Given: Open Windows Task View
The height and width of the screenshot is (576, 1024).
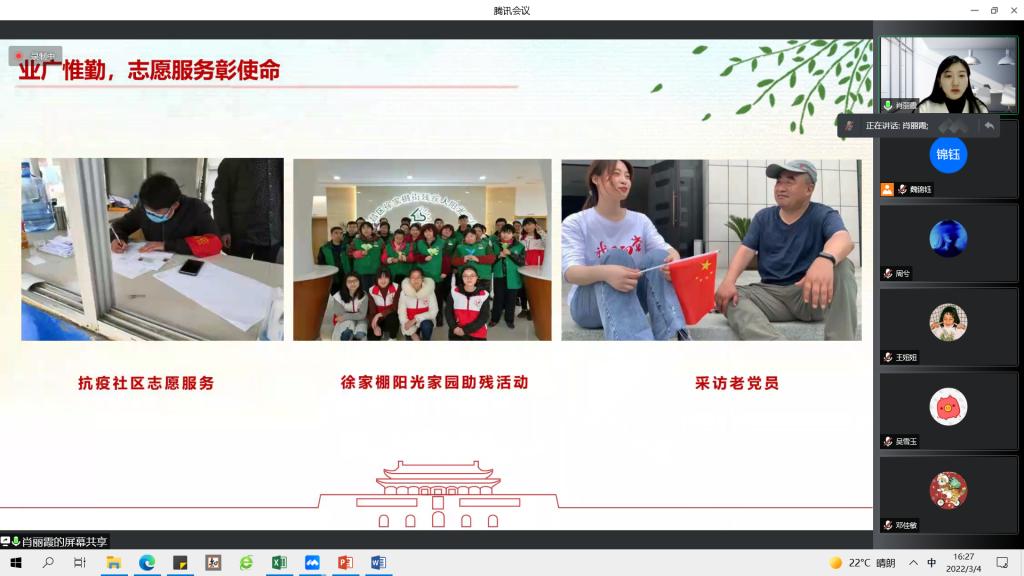Looking at the screenshot, I should click(x=80, y=563).
